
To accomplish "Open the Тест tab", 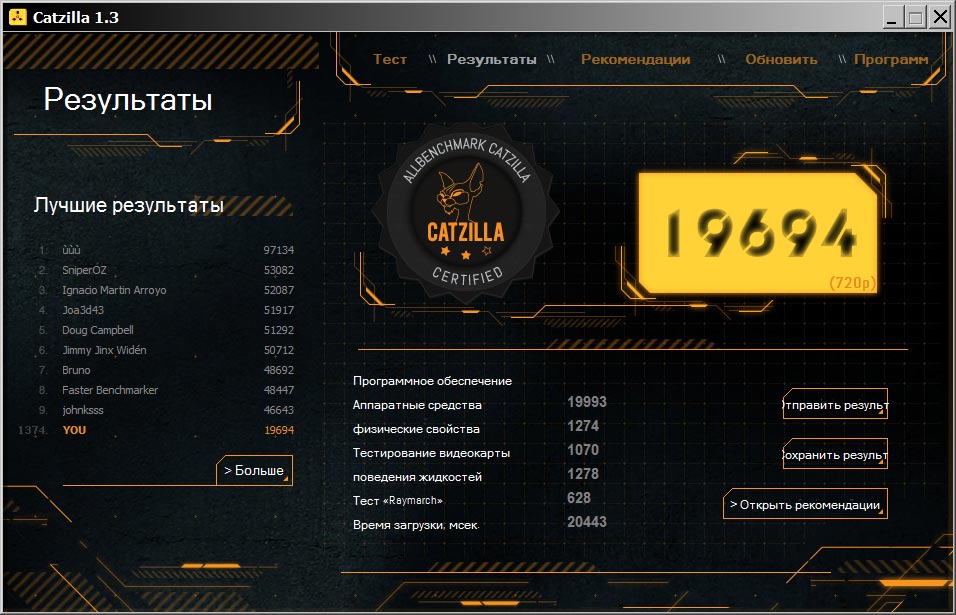I will (x=390, y=59).
